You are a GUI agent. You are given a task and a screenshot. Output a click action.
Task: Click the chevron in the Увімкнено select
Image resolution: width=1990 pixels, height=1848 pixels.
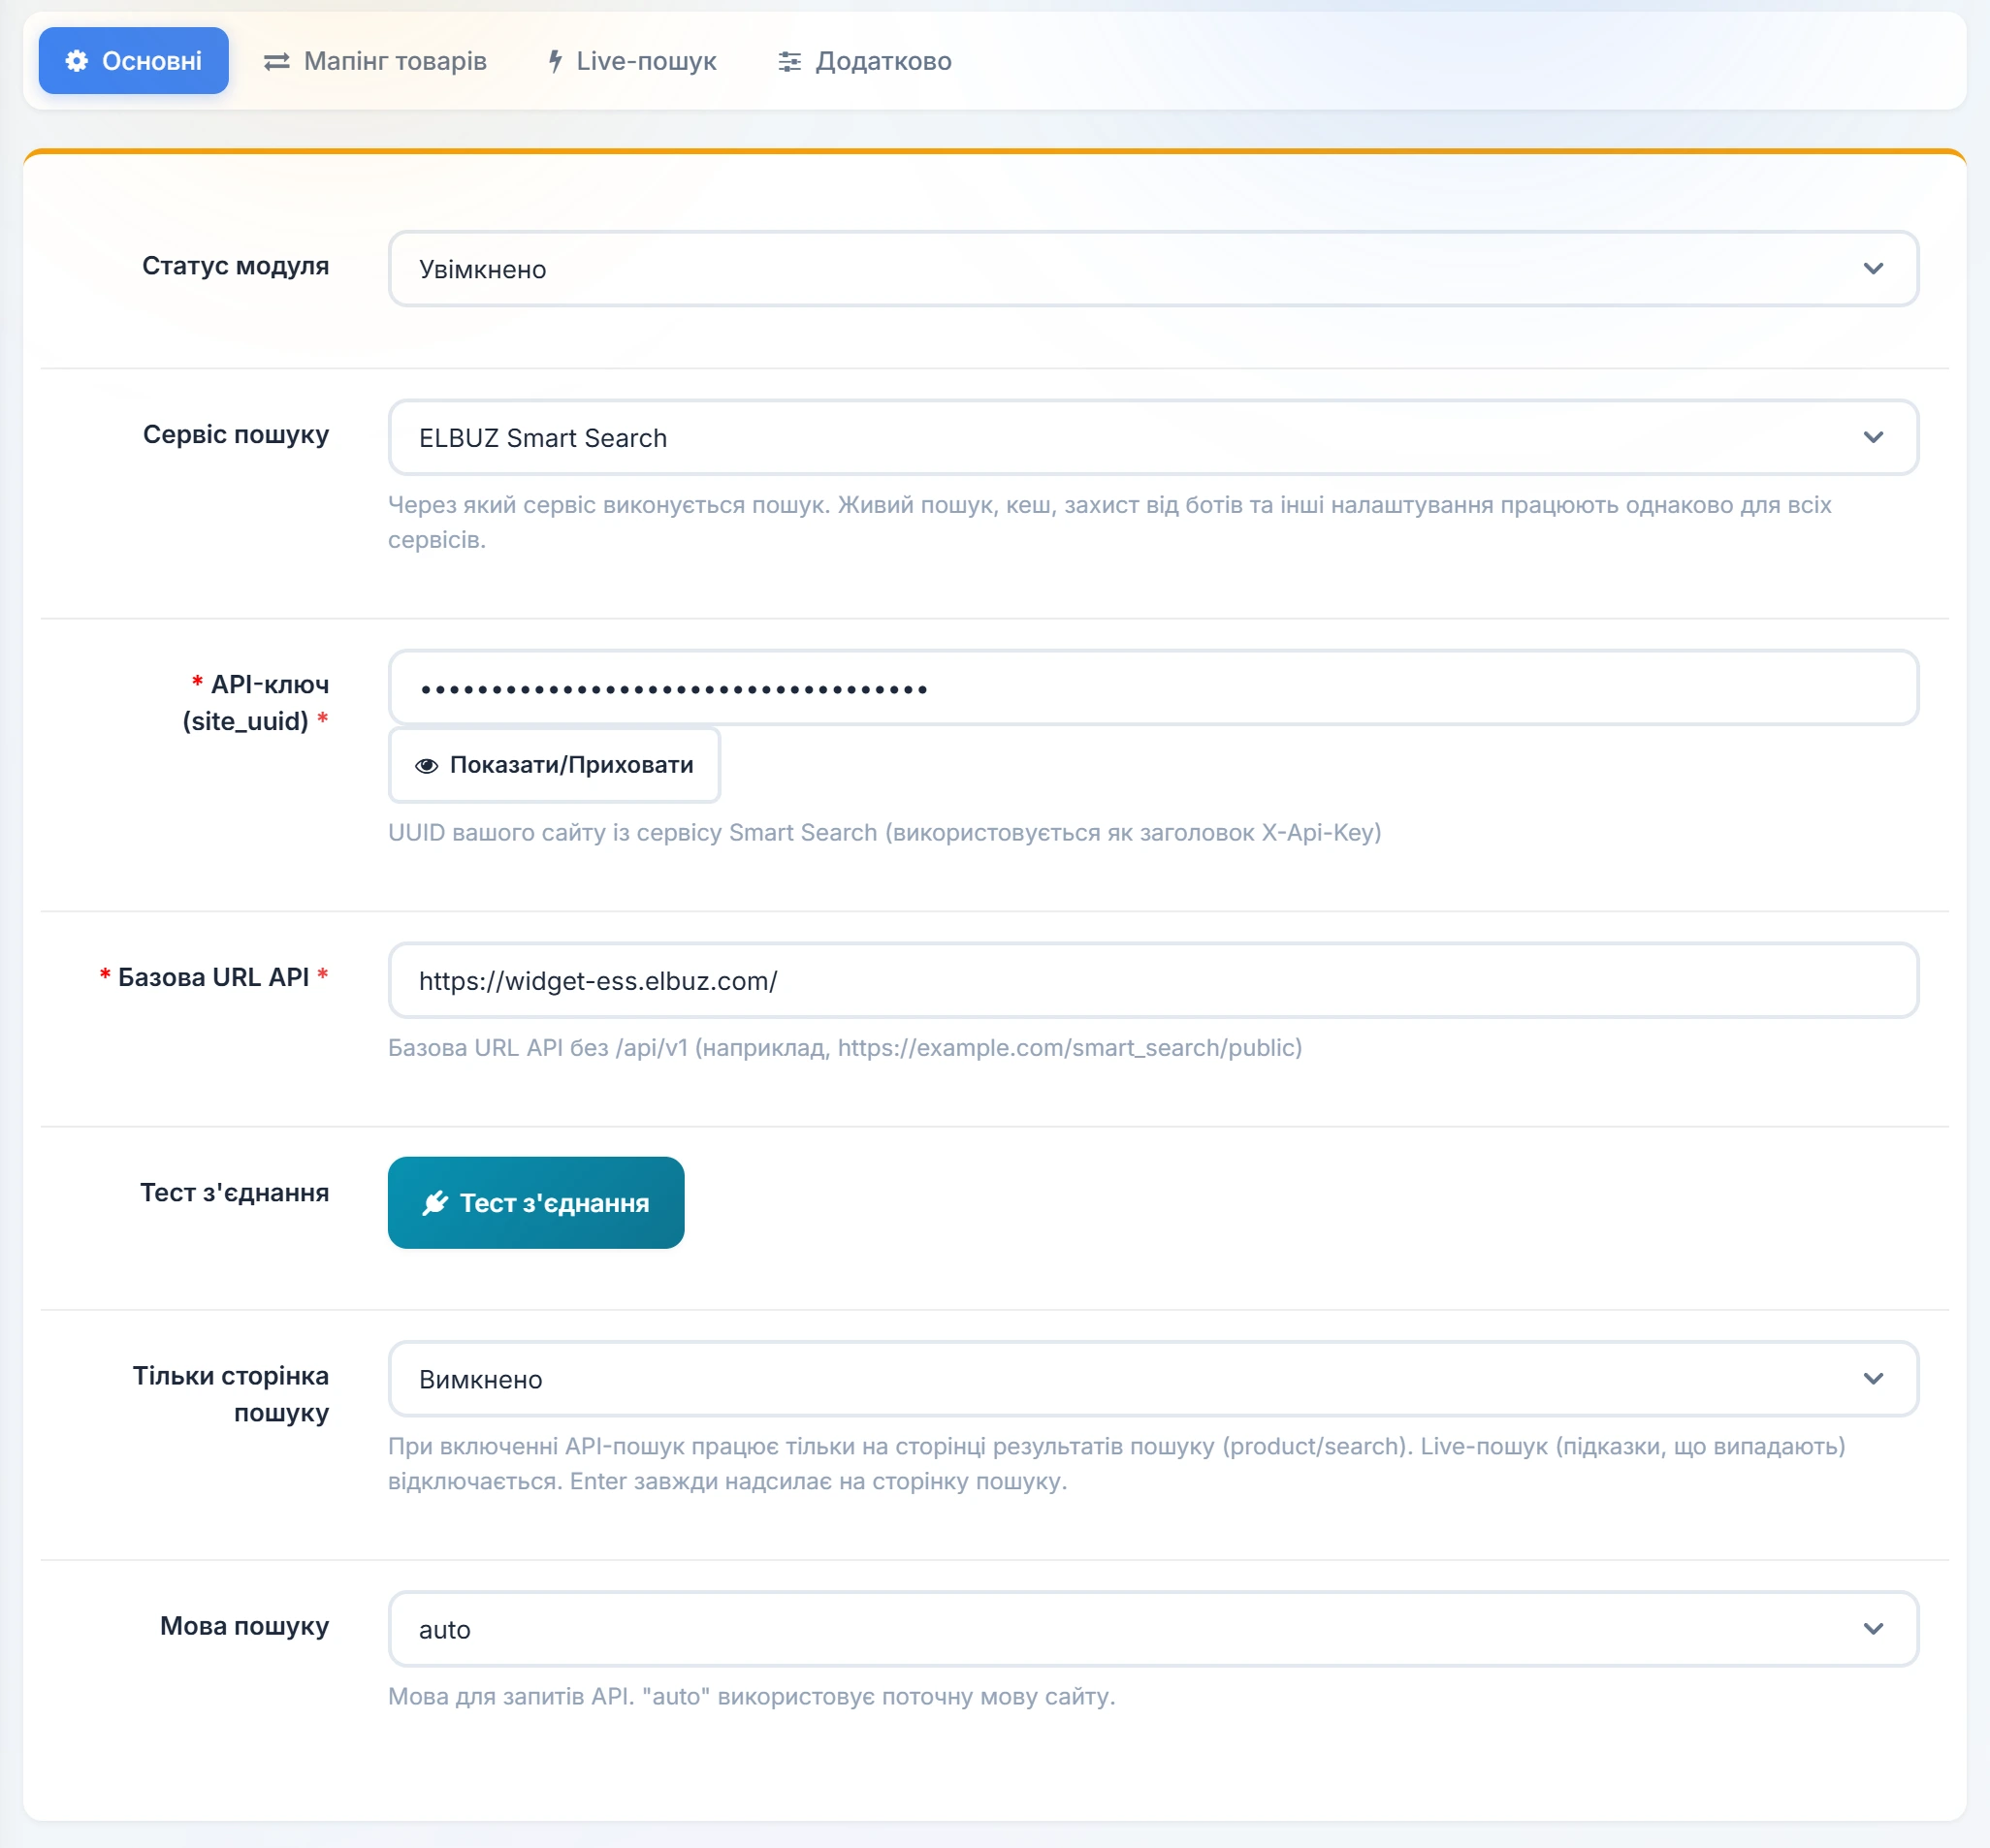[x=1873, y=269]
